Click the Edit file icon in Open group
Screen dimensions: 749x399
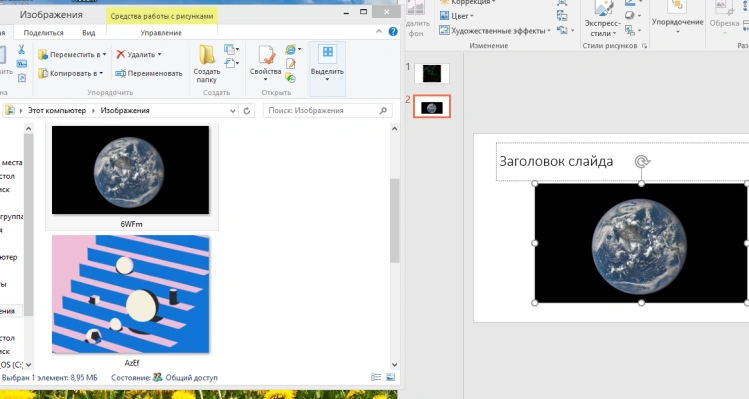pyautogui.click(x=290, y=64)
